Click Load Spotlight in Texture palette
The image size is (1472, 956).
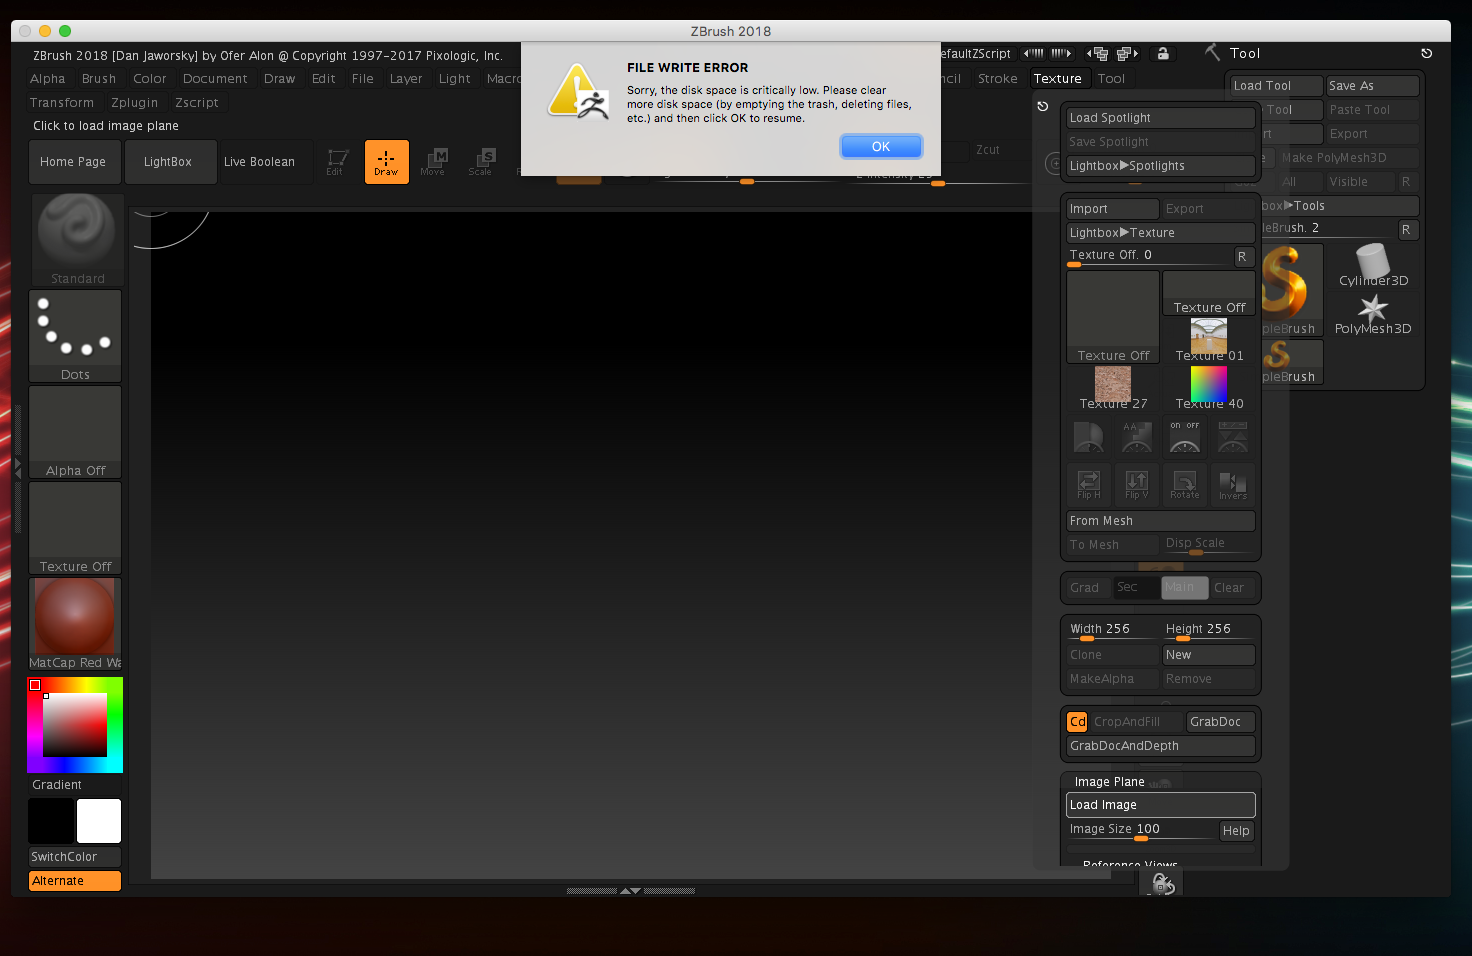(x=1160, y=118)
